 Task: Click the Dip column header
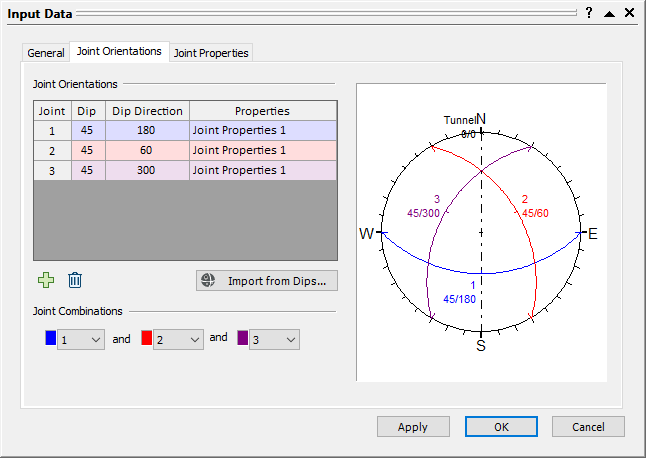[x=88, y=111]
